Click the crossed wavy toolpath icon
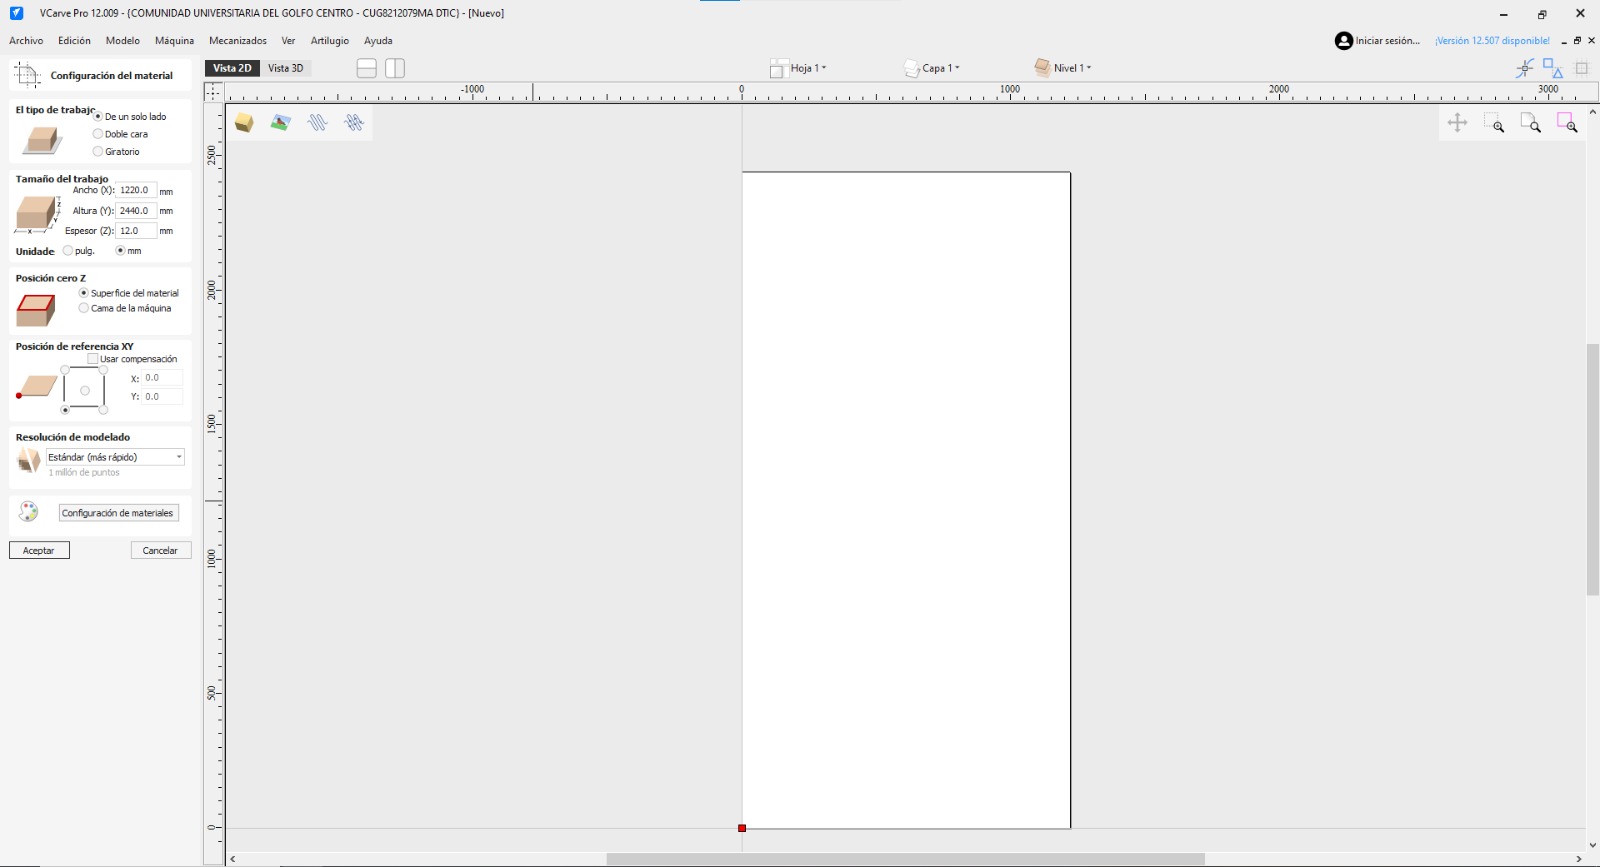The width and height of the screenshot is (1600, 867). 354,123
